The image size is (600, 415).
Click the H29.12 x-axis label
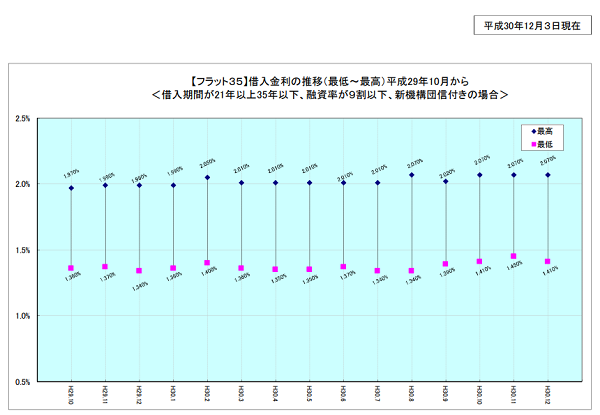click(139, 395)
